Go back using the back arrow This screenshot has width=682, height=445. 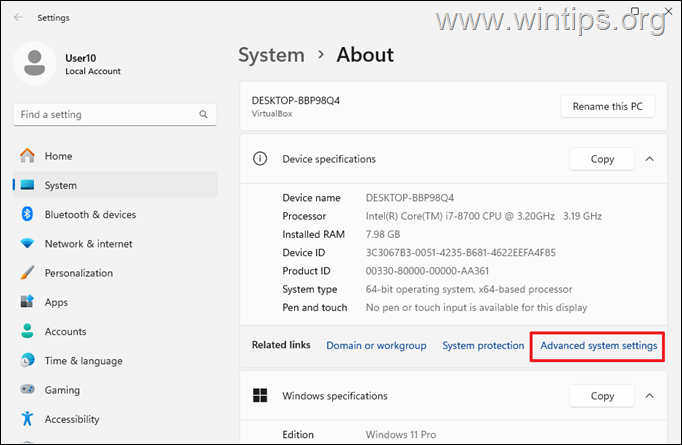[18, 17]
